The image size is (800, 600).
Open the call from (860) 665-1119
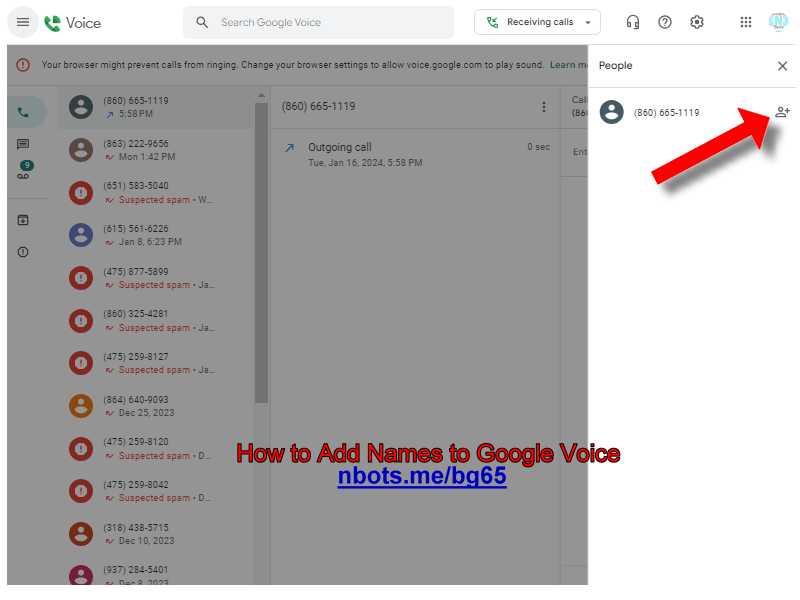(156, 107)
